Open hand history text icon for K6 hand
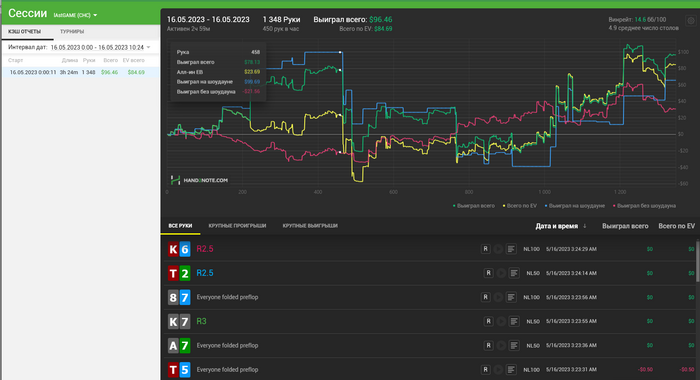This screenshot has height=380, width=700. (511, 249)
